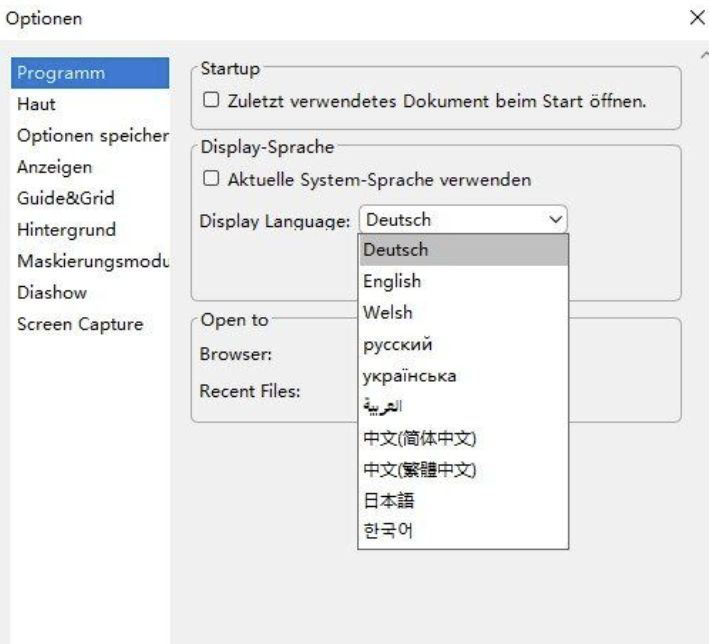Select русский language option
Image resolution: width=709 pixels, height=644 pixels.
click(463, 344)
